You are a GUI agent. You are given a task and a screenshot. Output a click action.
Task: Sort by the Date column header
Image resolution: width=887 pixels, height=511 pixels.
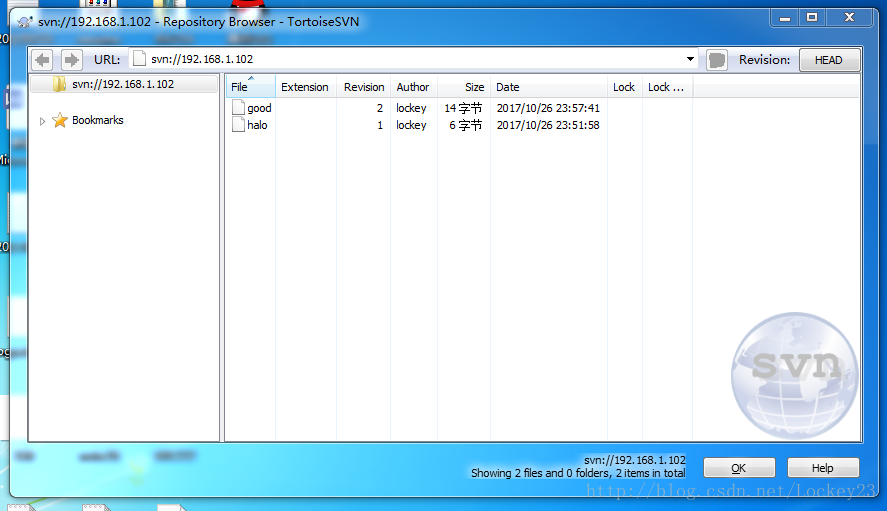pos(549,87)
